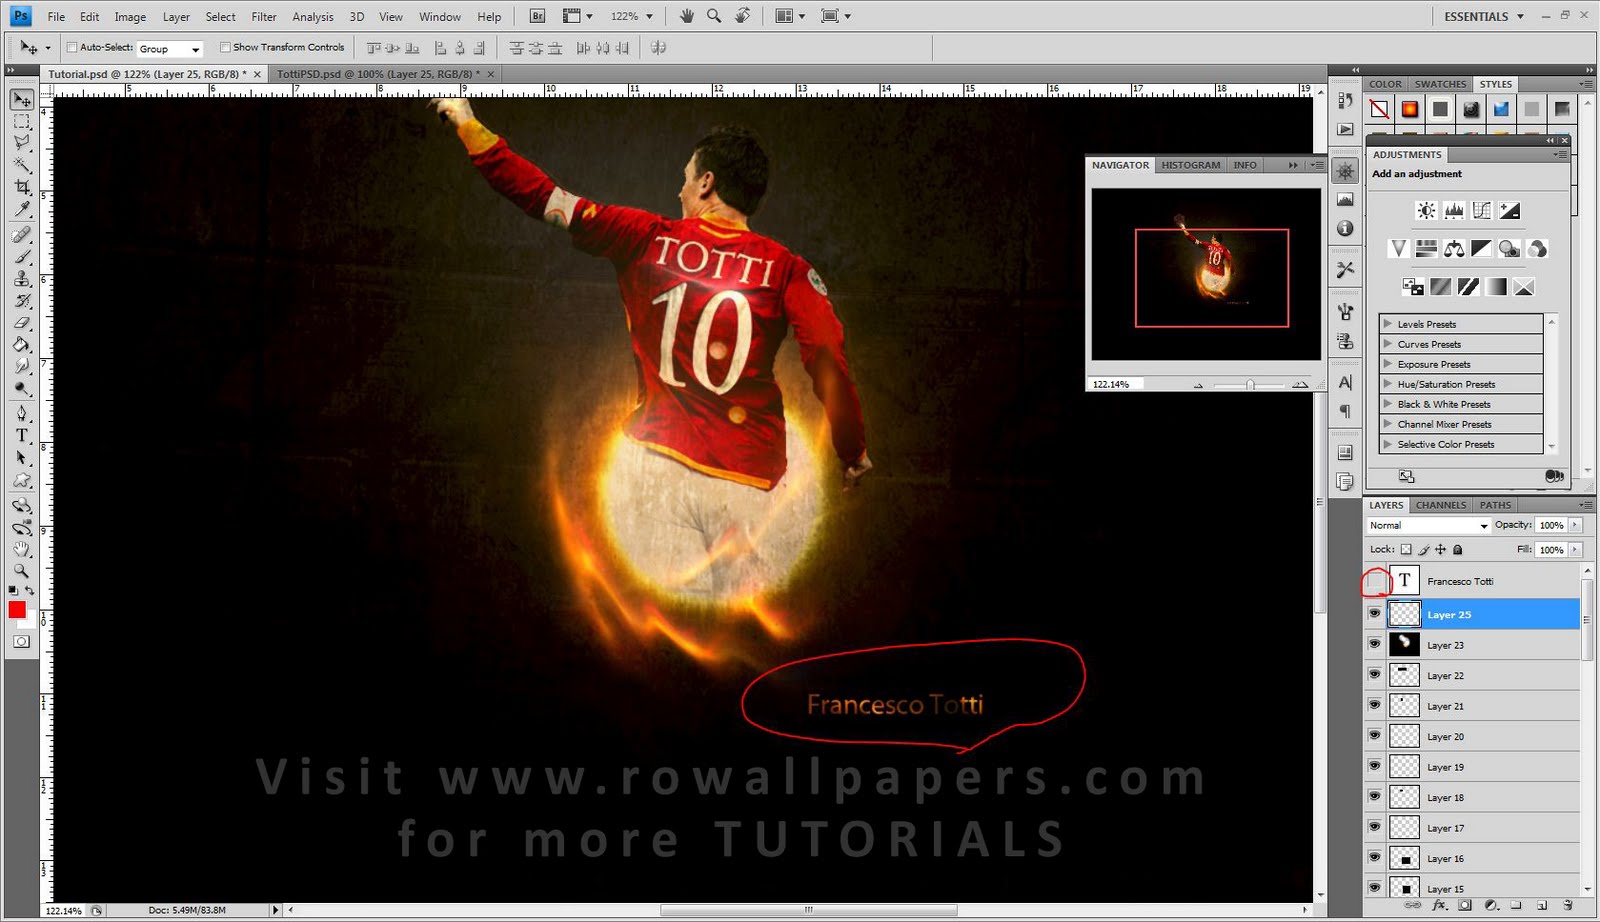Select the Crop tool
The image size is (1600, 922).
pos(22,188)
